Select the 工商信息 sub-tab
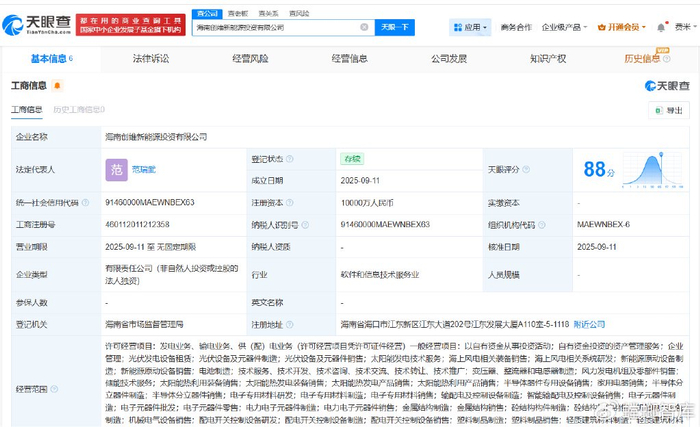Screen dimensions: 700x427 (27, 109)
